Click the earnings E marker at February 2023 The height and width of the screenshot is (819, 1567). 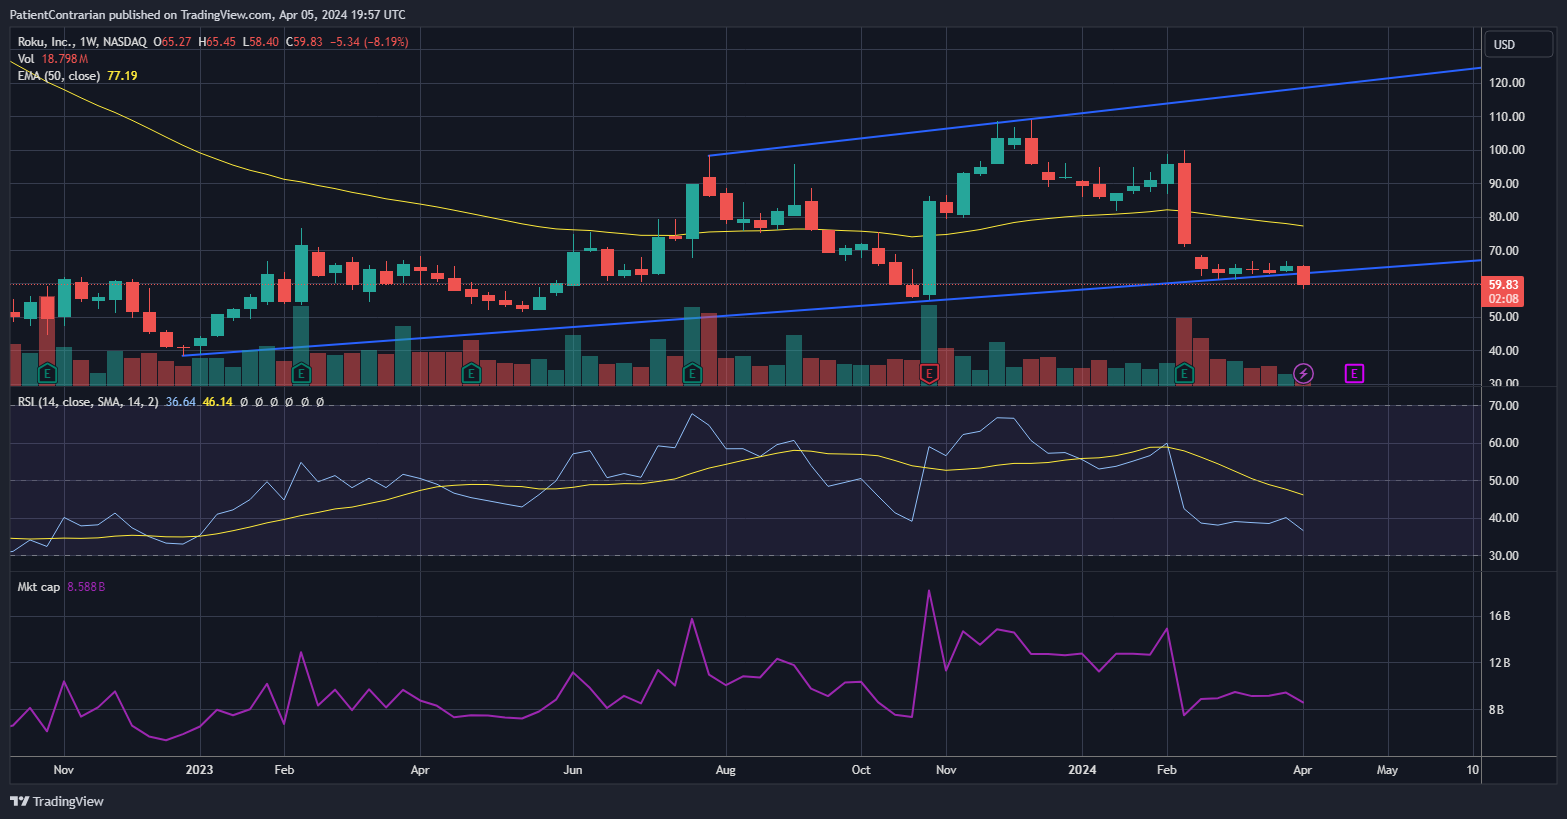(x=300, y=374)
